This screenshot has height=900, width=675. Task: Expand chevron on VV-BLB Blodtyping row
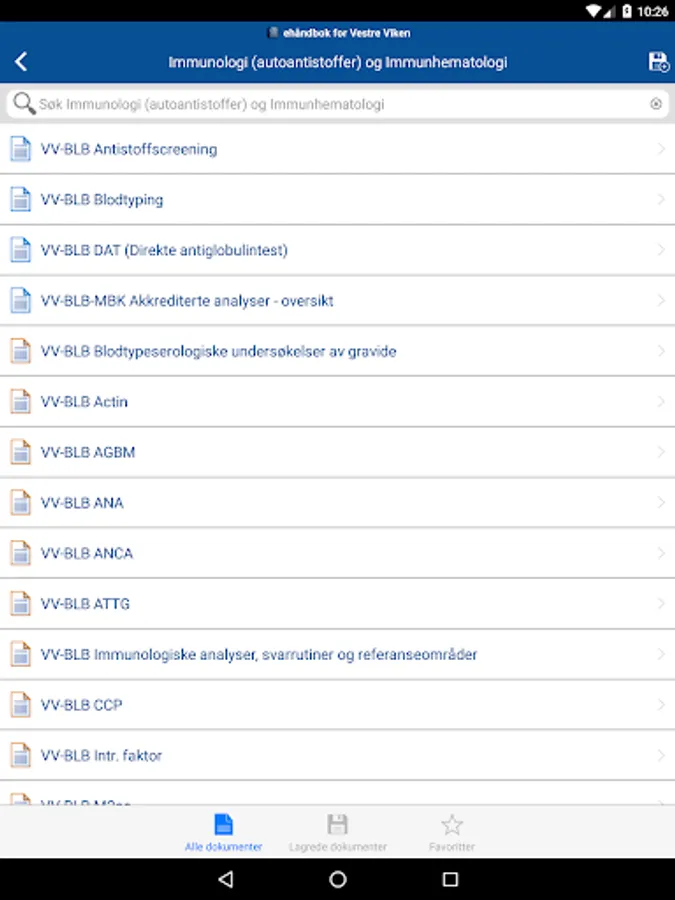click(x=661, y=200)
